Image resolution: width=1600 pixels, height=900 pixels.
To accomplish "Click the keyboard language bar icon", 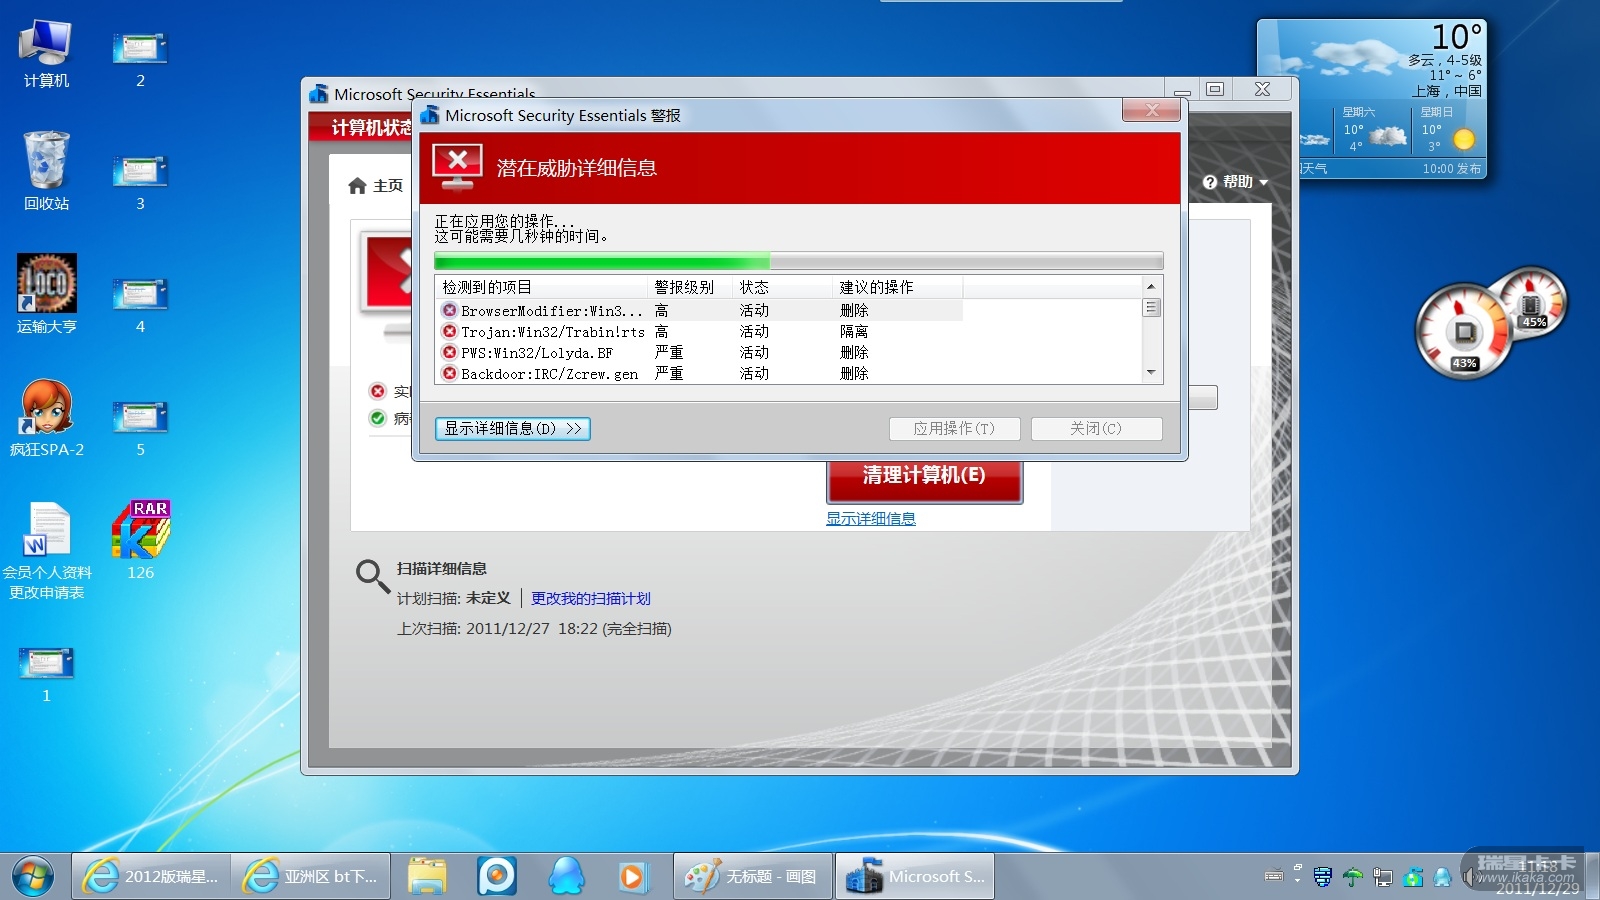I will (1274, 876).
